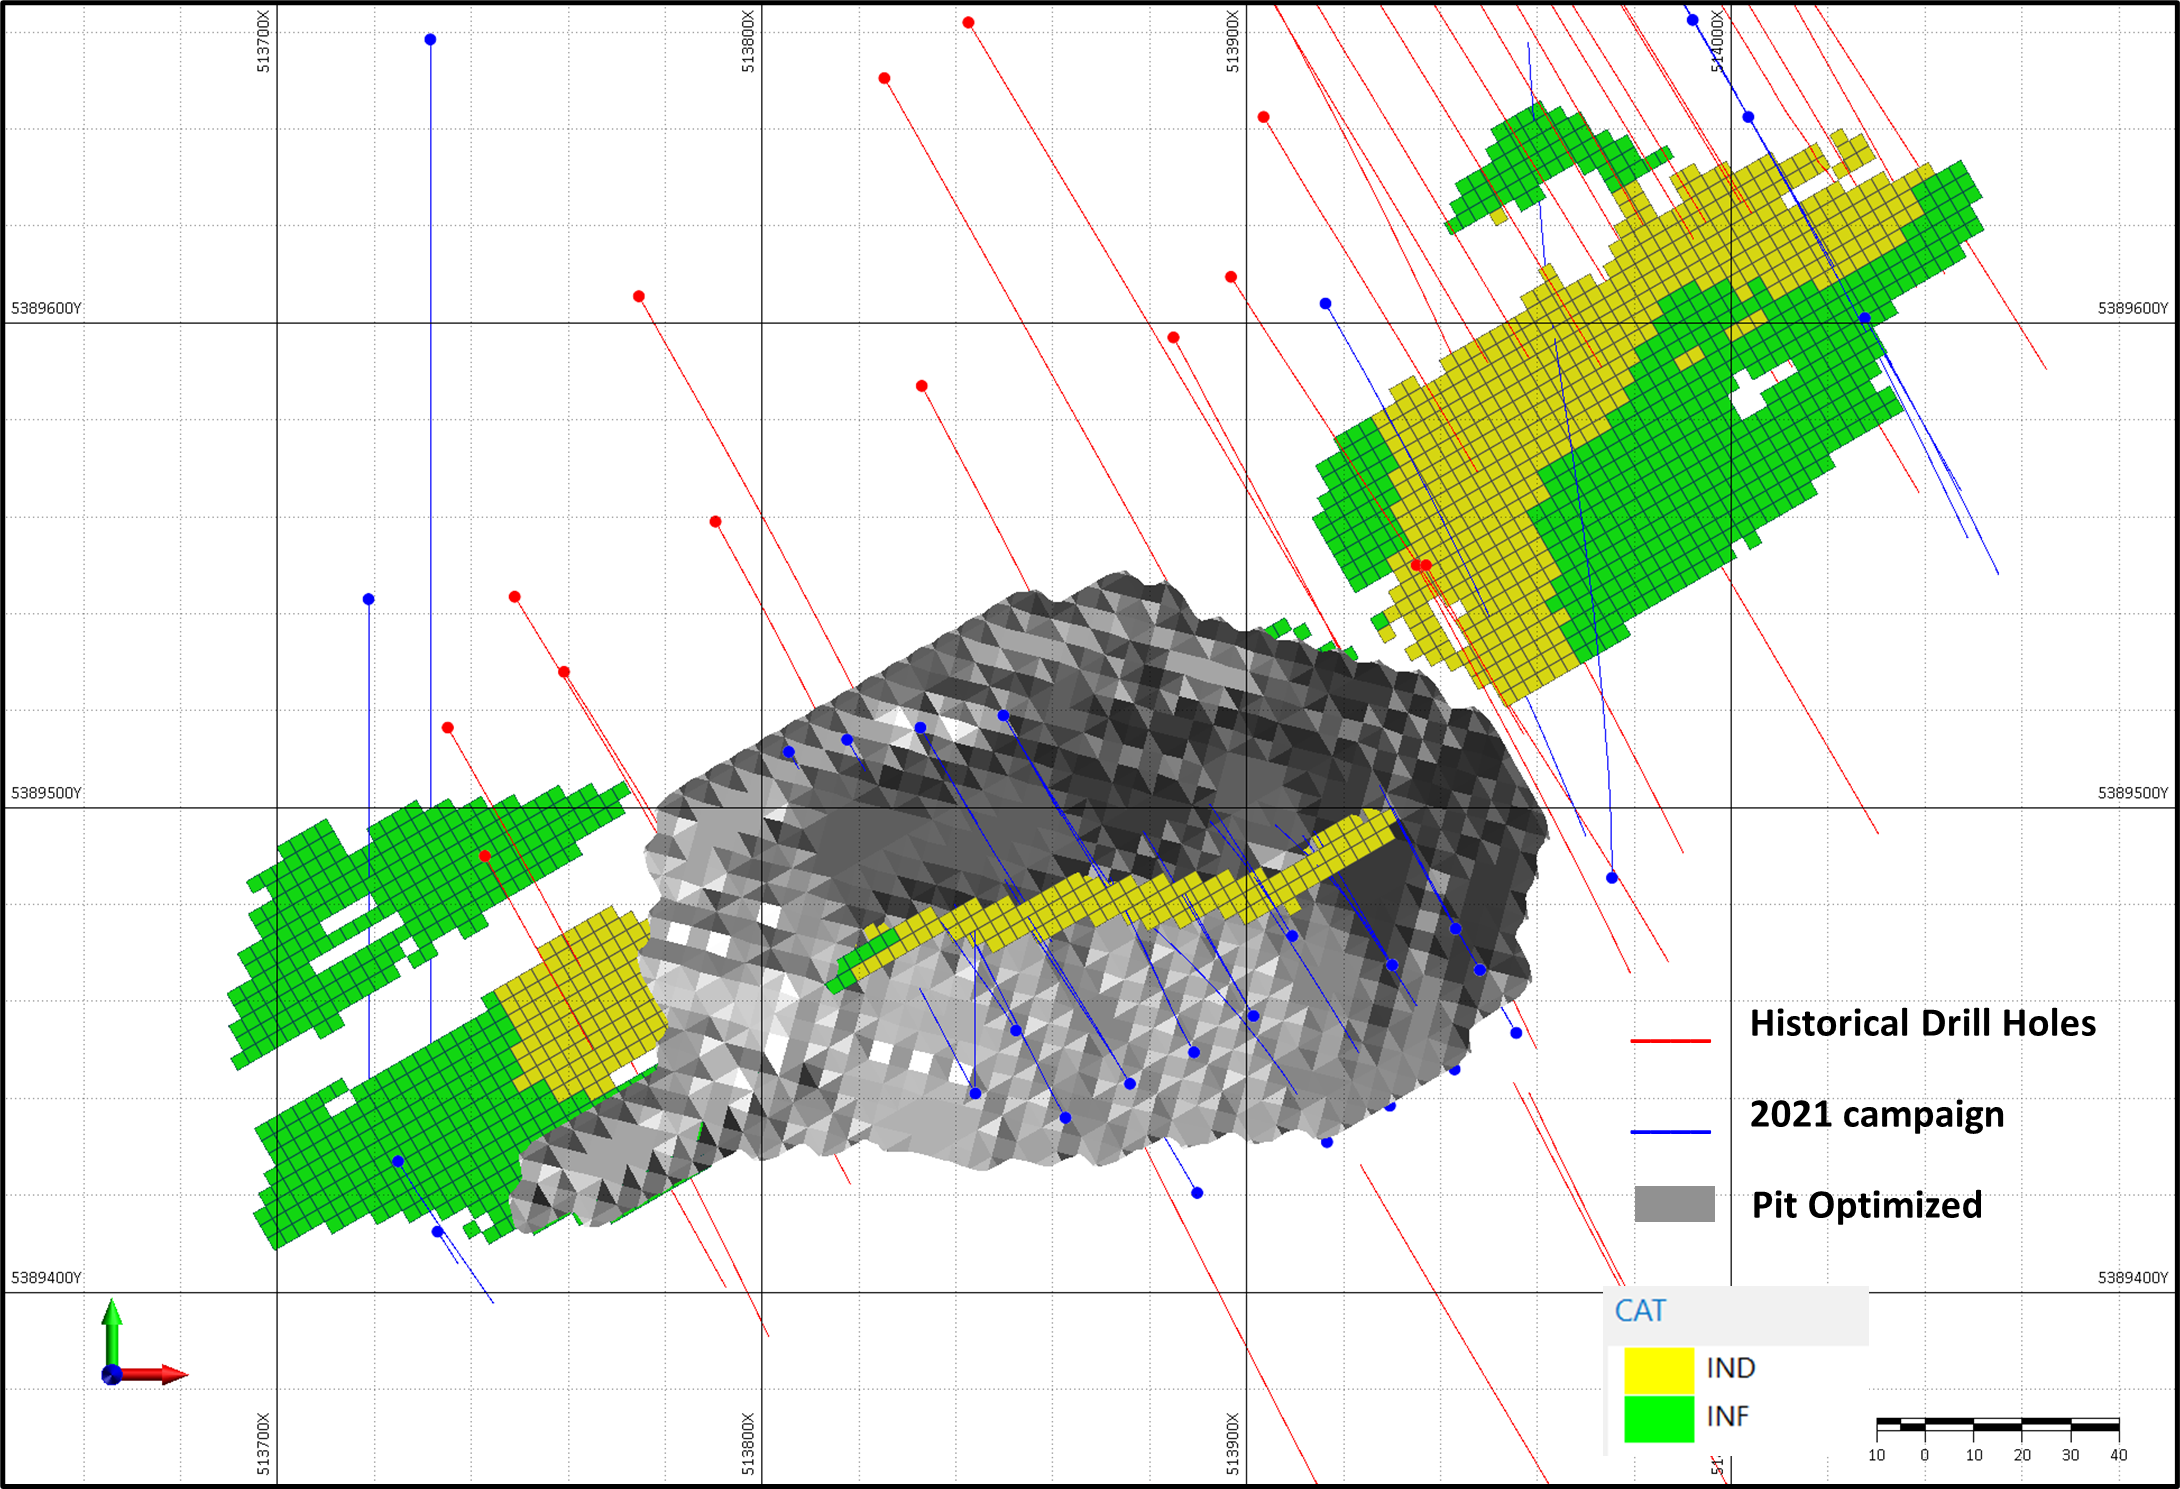Click the yellow IND color swatch
The width and height of the screenshot is (2180, 1489).
pyautogui.click(x=1658, y=1369)
